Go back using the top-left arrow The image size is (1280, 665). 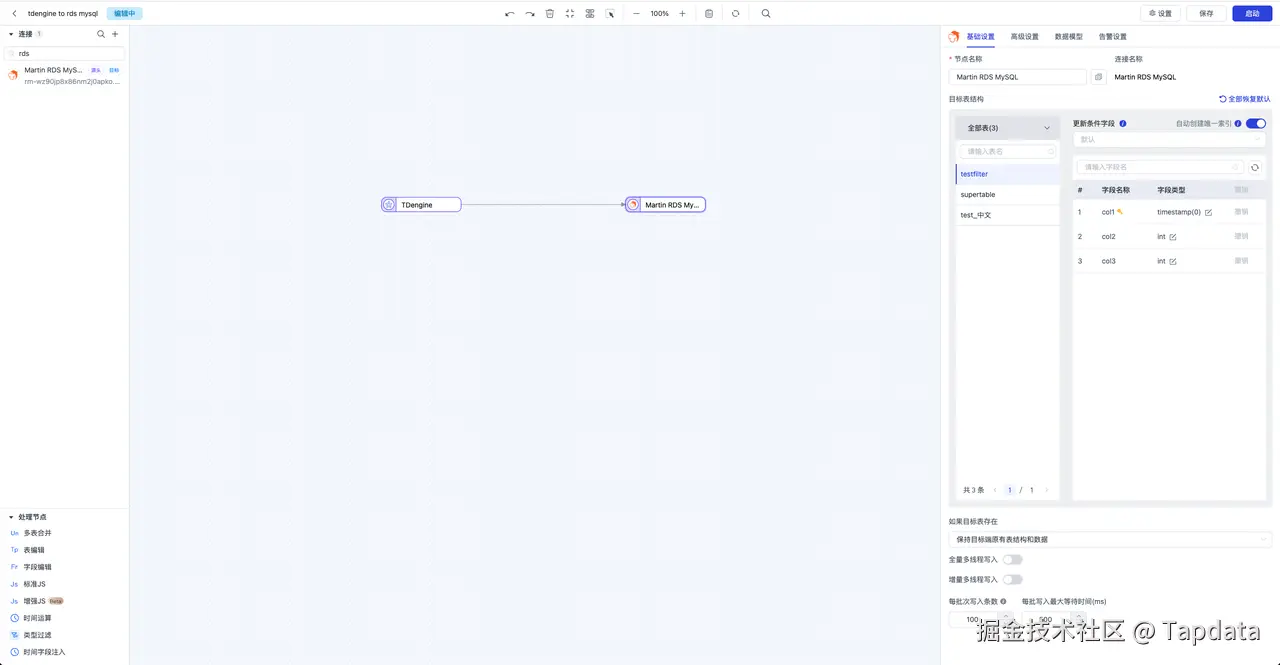14,14
